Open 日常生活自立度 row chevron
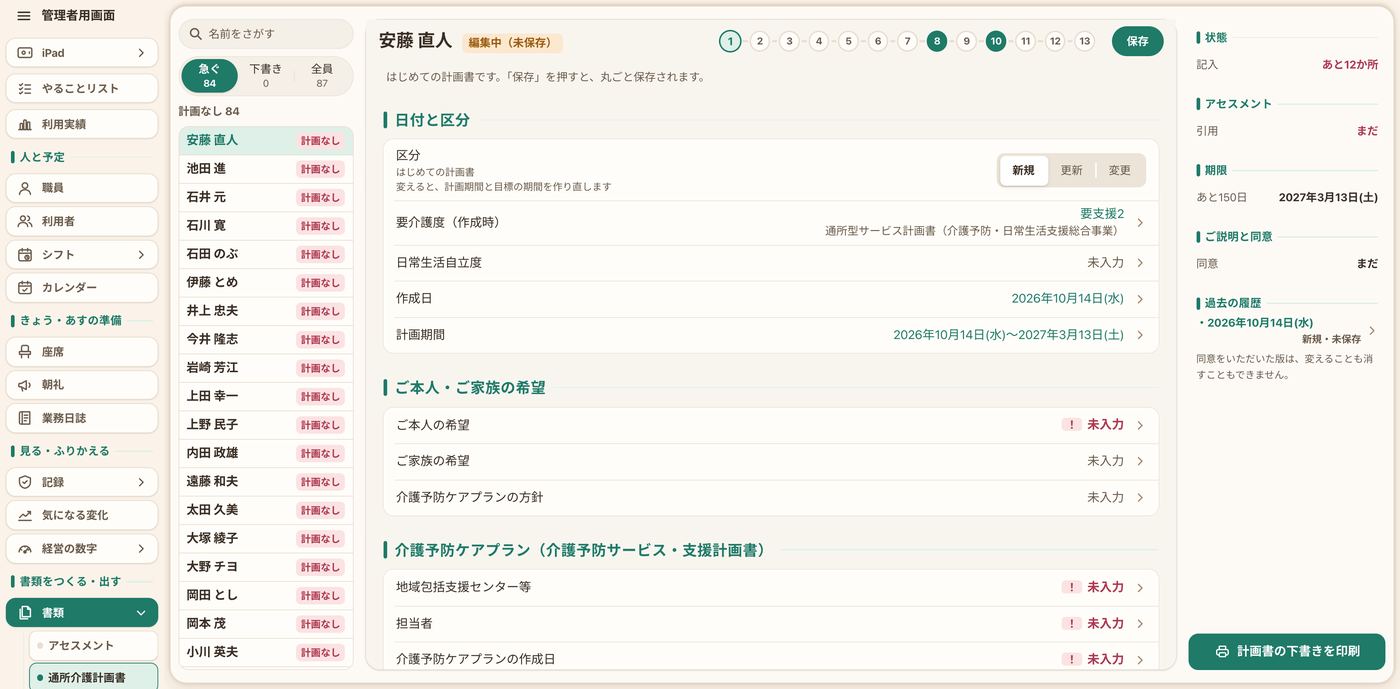 1140,263
